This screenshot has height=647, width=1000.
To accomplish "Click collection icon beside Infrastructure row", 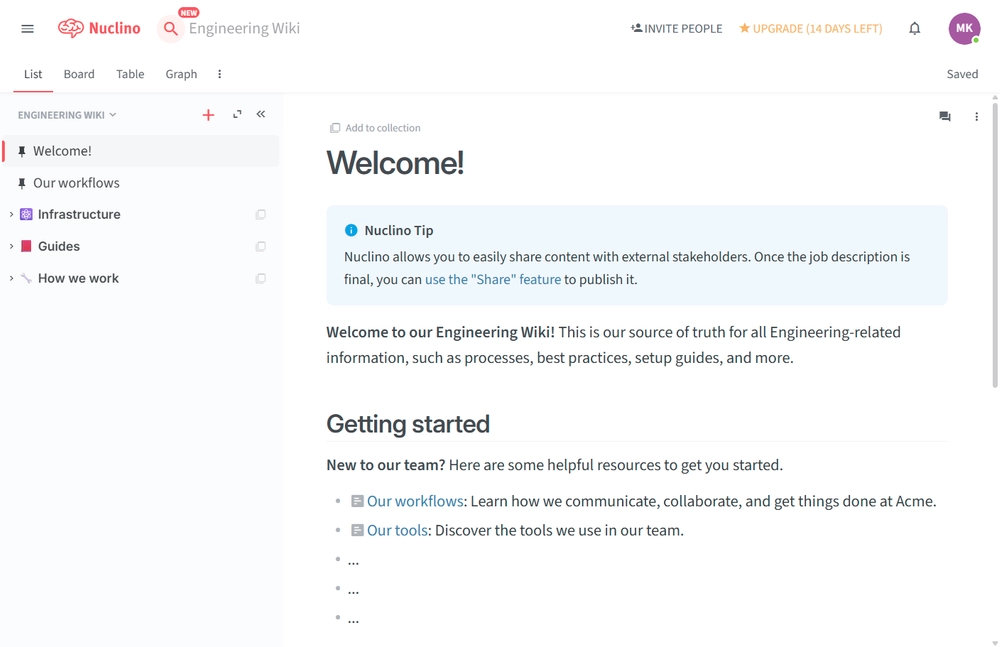I will pyautogui.click(x=261, y=214).
